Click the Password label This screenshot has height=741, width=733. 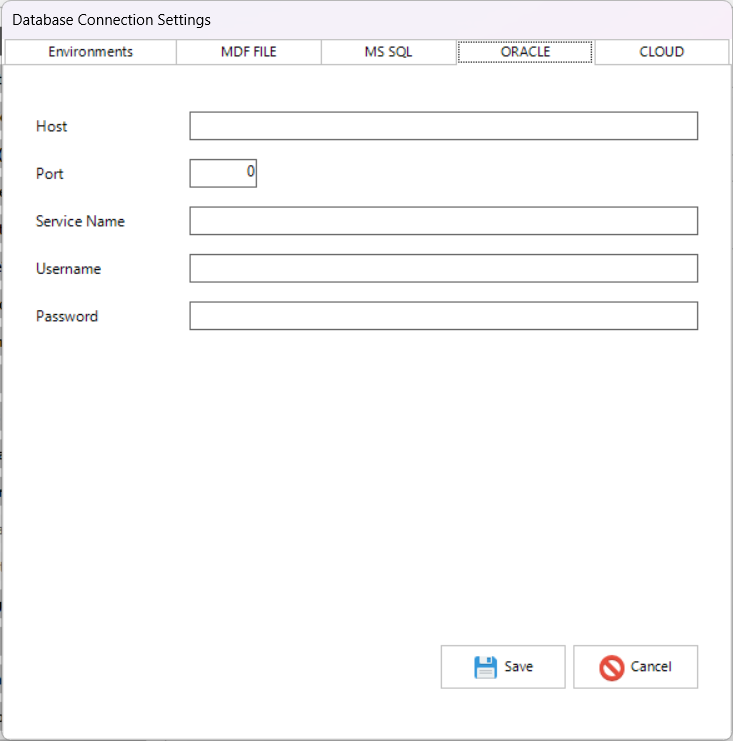coord(67,316)
